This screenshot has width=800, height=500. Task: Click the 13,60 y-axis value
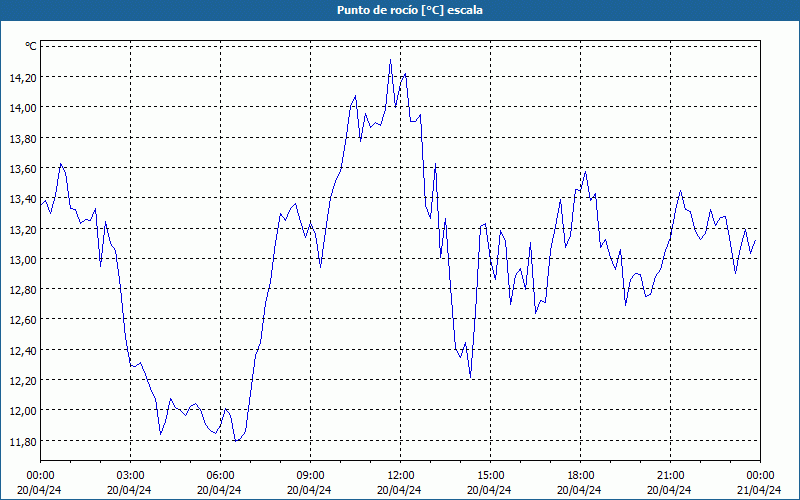coord(23,168)
